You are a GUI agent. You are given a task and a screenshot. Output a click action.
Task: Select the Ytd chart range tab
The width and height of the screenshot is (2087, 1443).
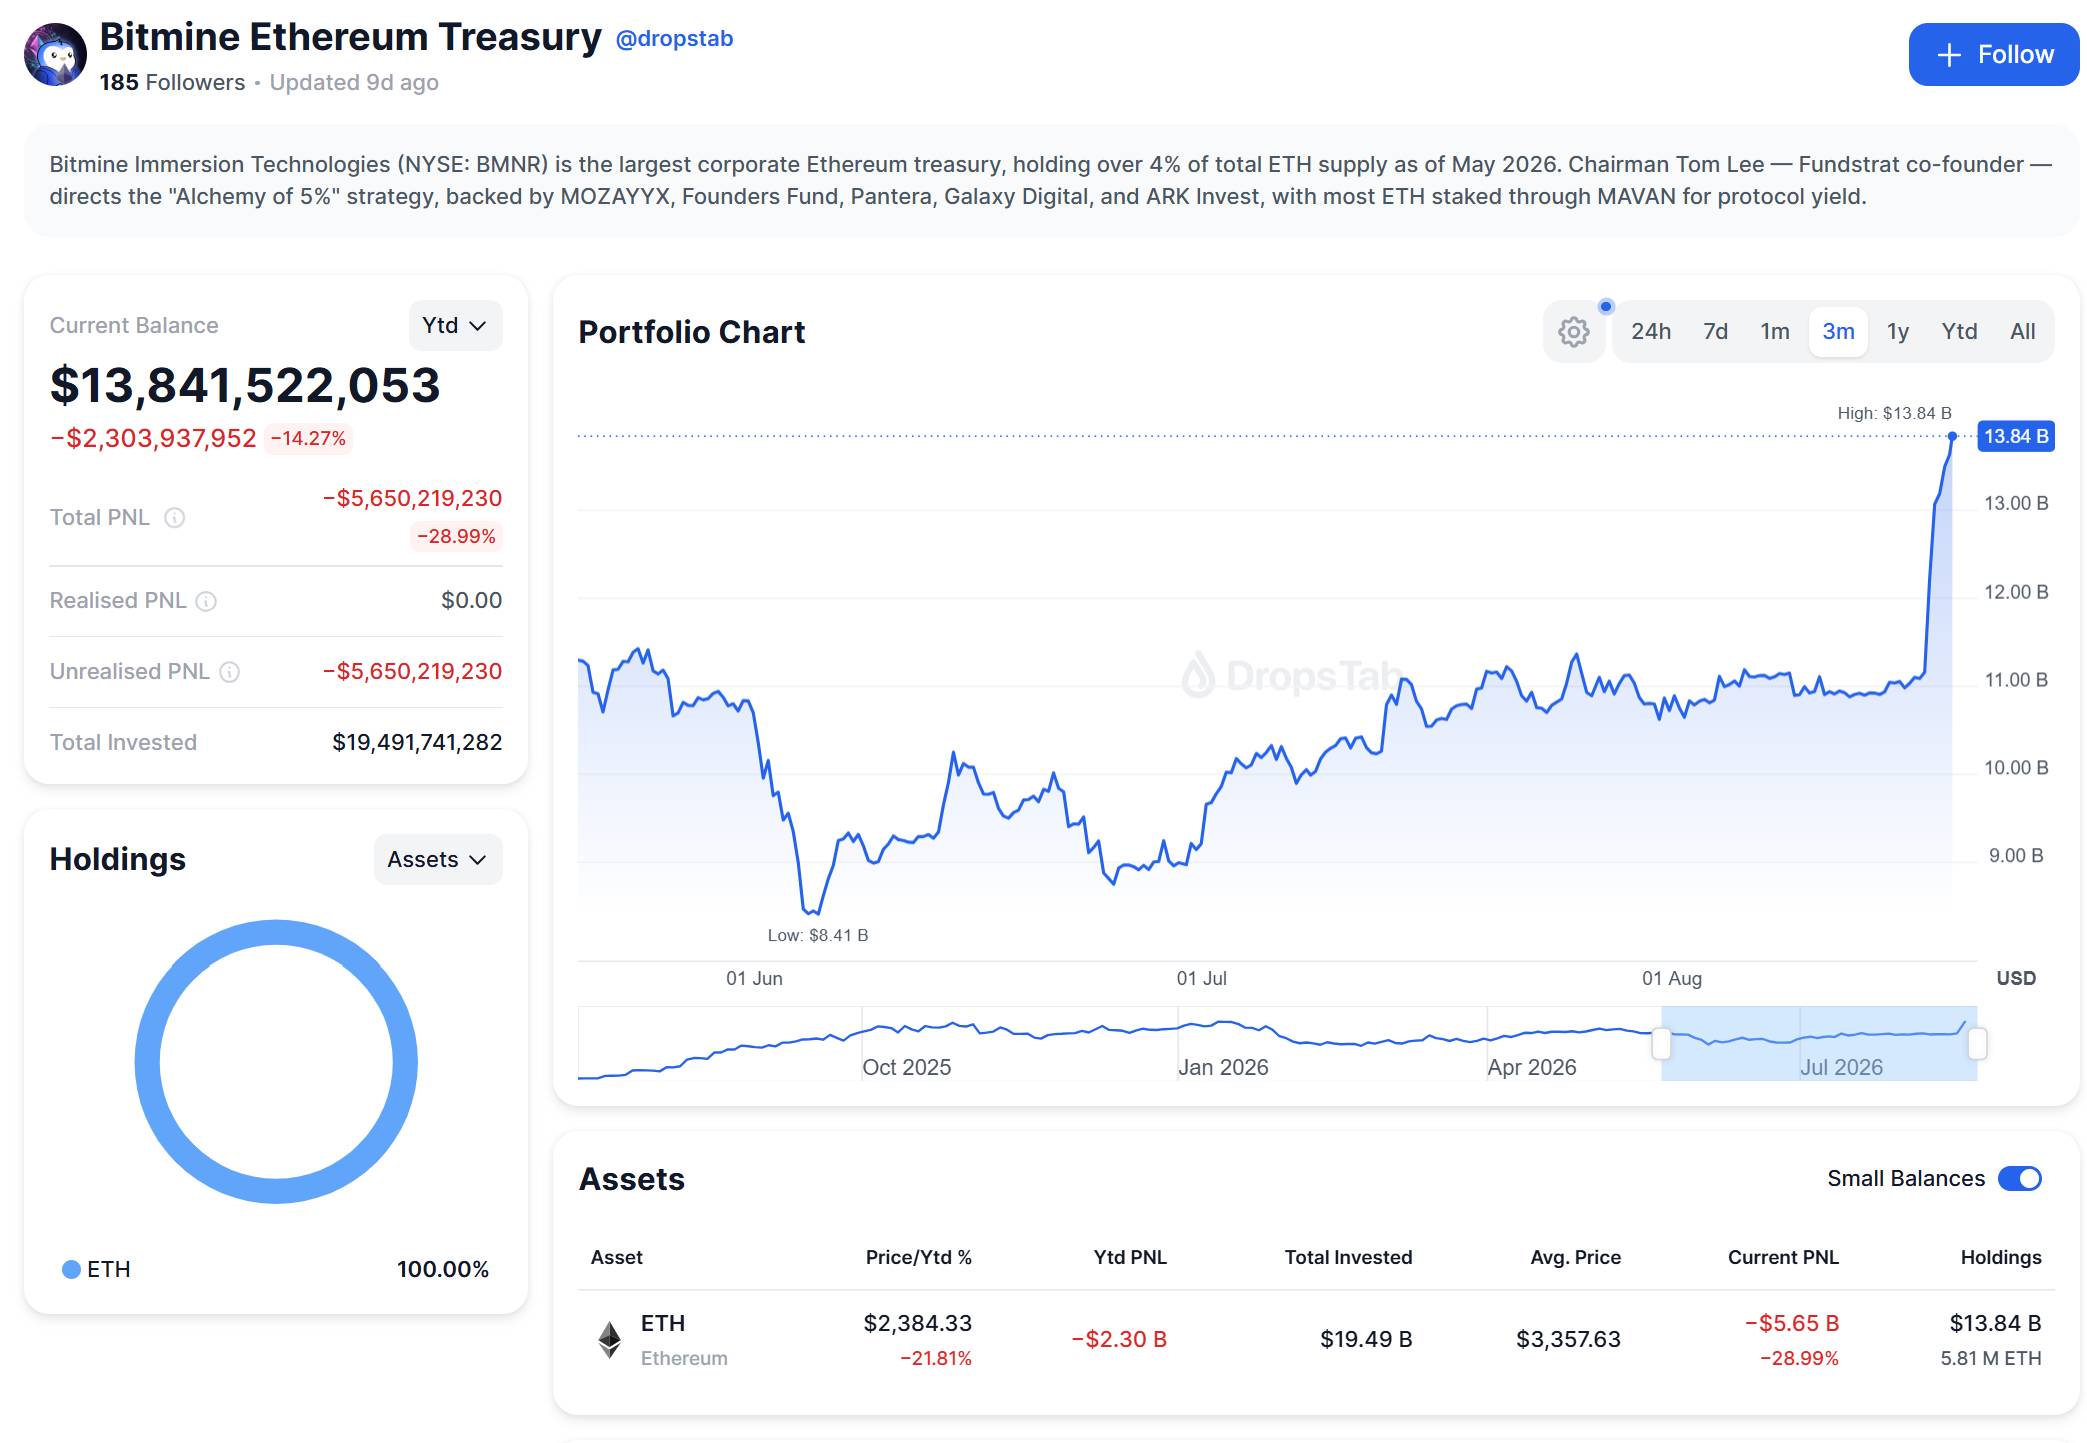[x=1959, y=332]
